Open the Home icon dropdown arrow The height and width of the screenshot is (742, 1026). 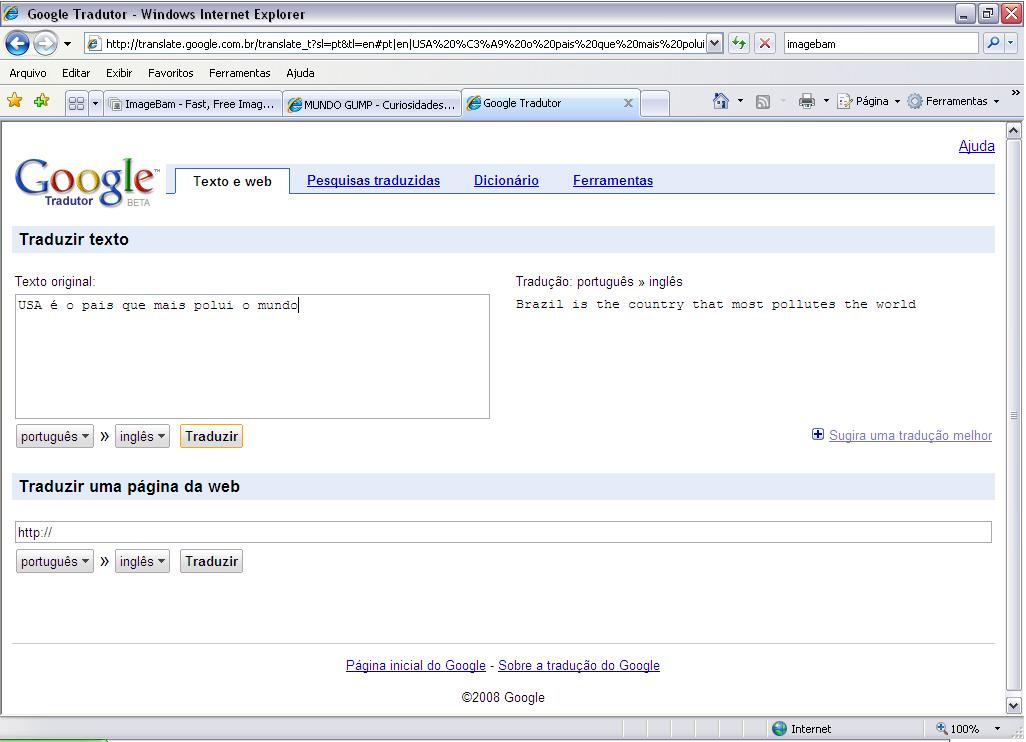740,101
